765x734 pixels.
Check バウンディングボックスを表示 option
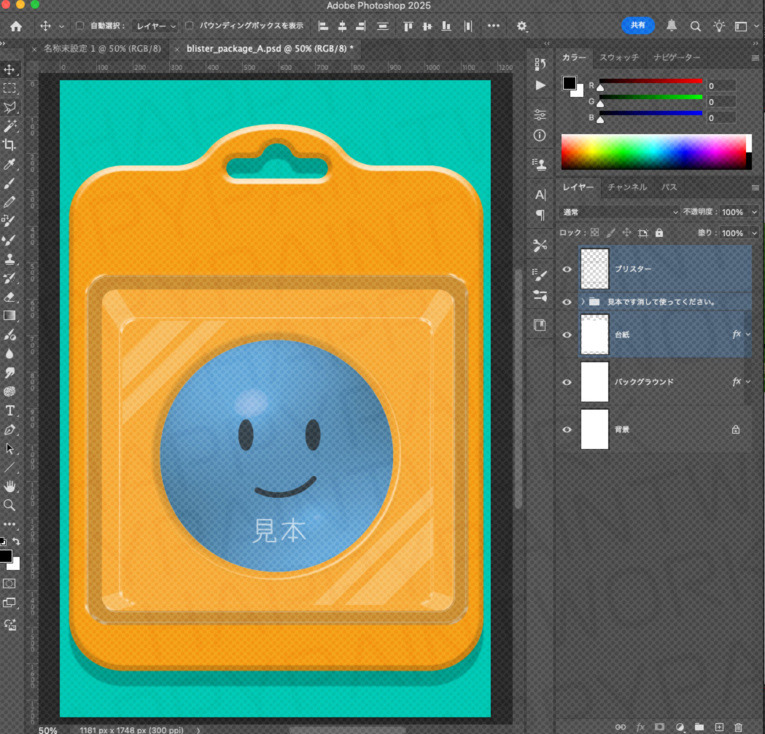click(190, 26)
